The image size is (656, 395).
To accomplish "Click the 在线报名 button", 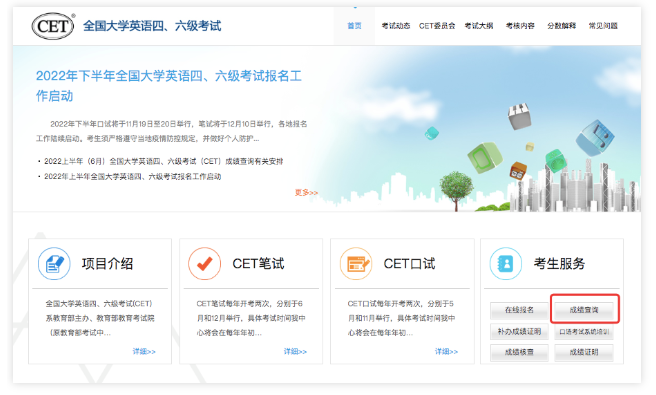I will pyautogui.click(x=519, y=310).
